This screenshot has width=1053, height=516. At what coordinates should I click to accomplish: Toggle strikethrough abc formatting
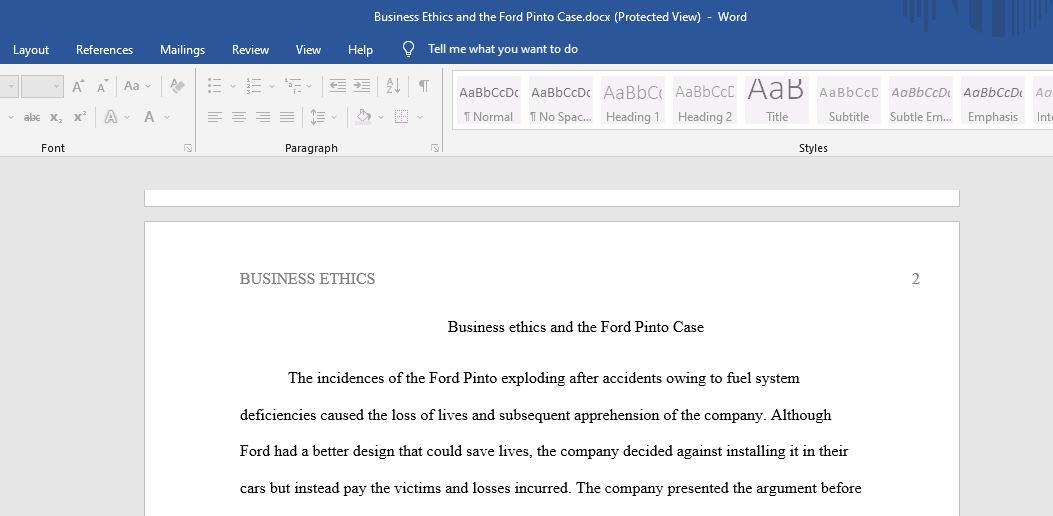(x=32, y=117)
